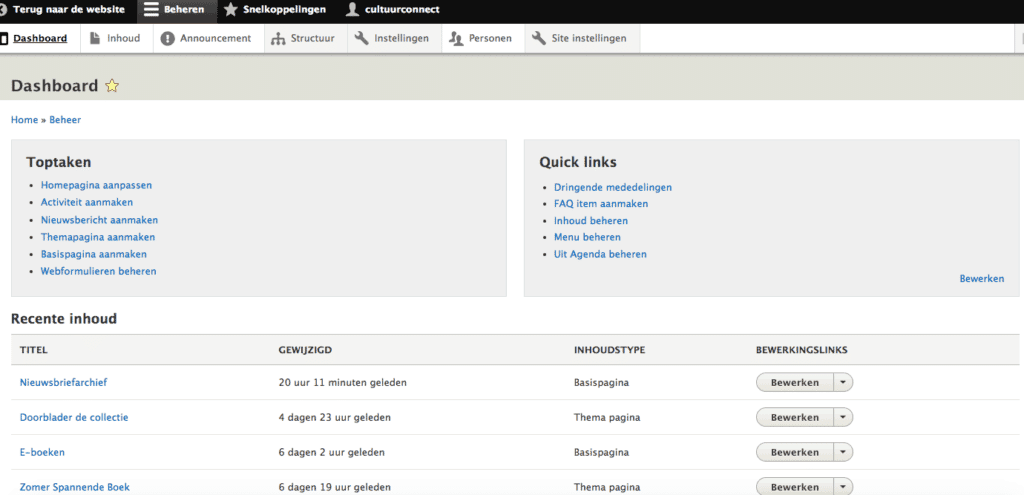Switch to the Dashboard tab
The width and height of the screenshot is (1024, 495).
click(39, 39)
